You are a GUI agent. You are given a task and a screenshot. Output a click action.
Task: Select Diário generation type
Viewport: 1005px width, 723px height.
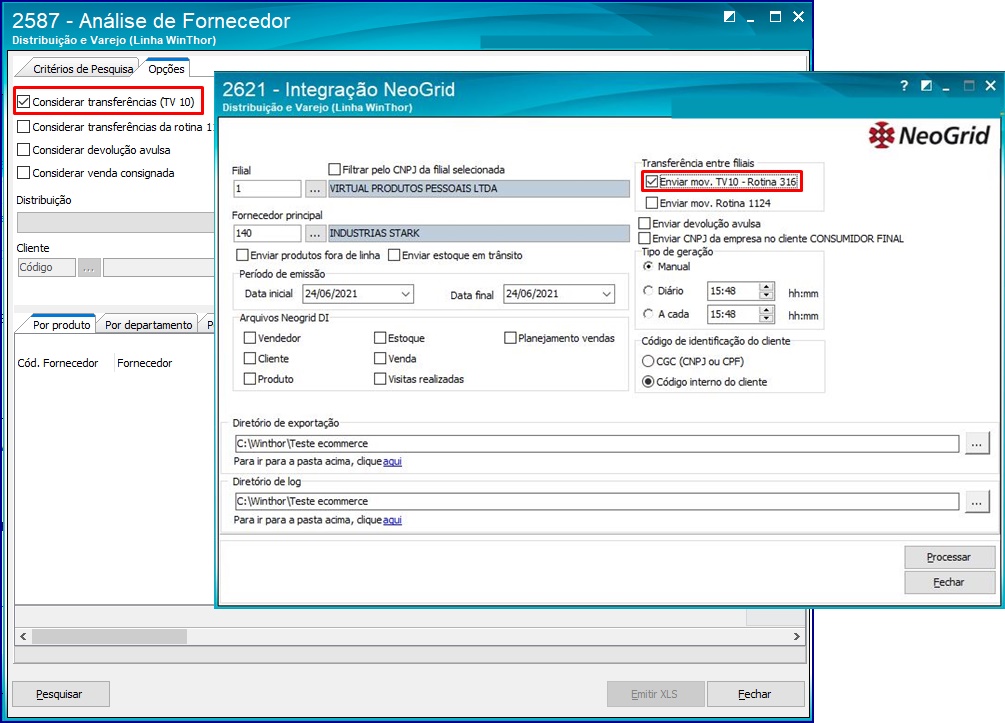click(648, 290)
